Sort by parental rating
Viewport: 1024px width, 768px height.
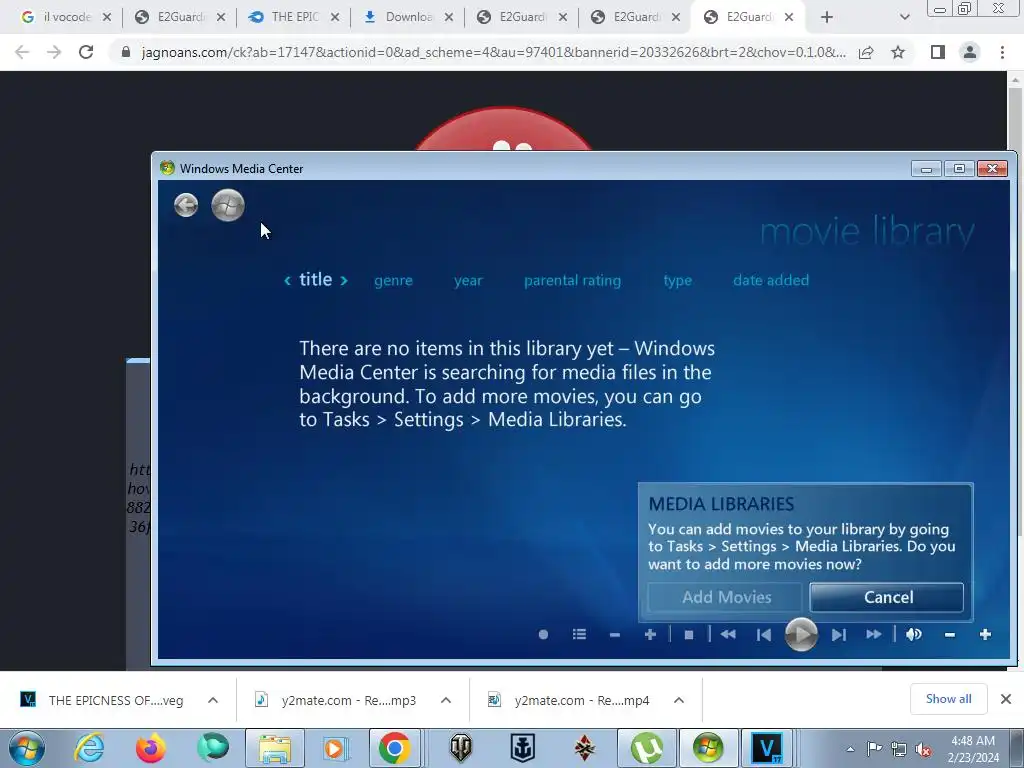click(572, 280)
